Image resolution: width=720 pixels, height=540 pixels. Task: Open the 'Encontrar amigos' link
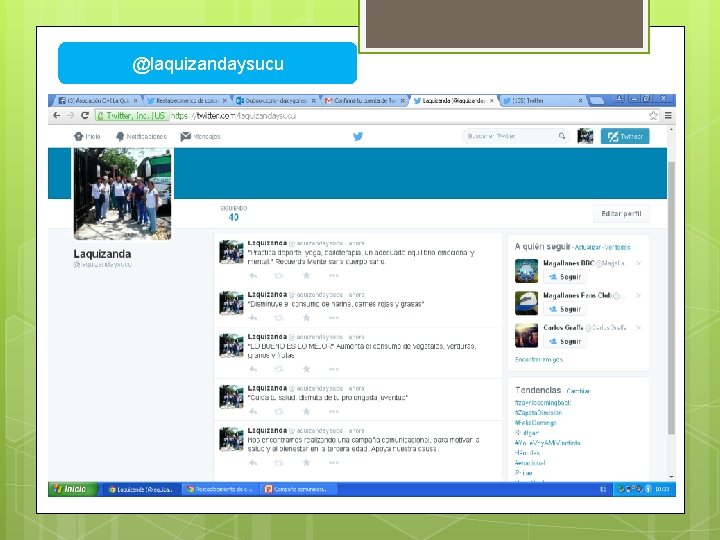(539, 360)
